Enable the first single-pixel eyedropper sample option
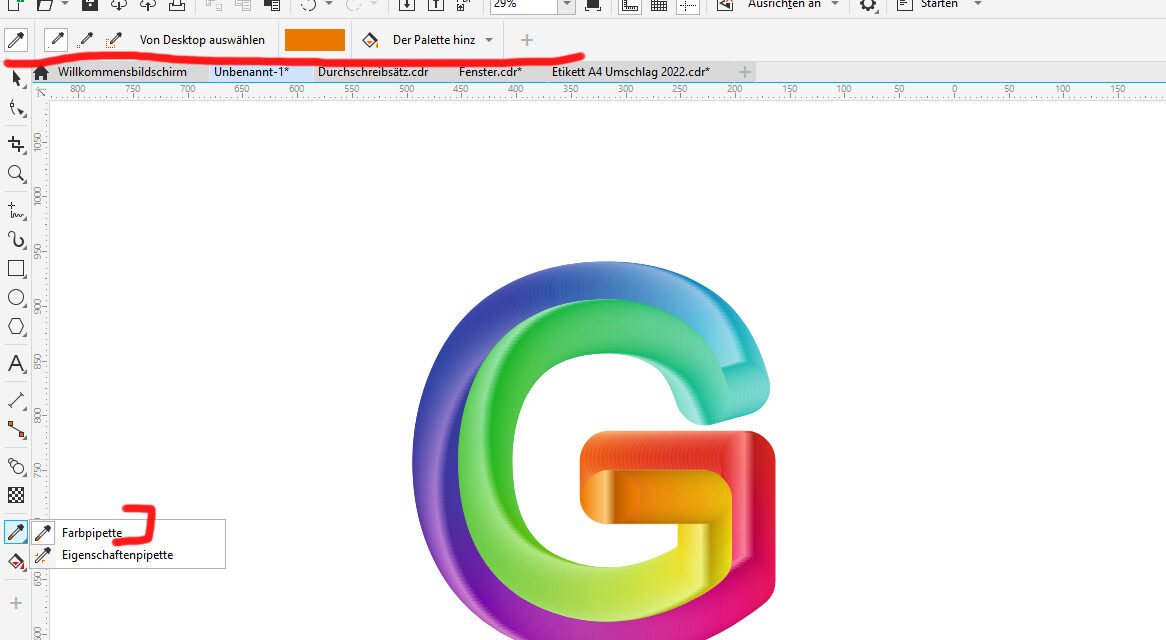Image resolution: width=1166 pixels, height=640 pixels. point(57,40)
